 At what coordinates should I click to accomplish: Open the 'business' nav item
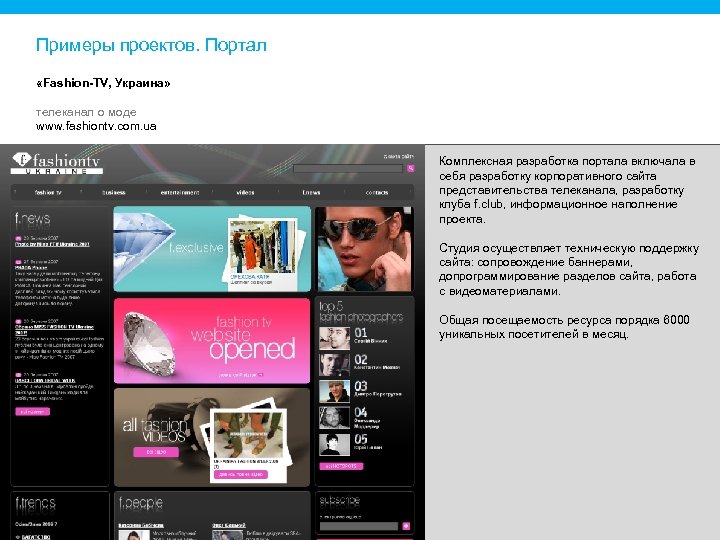point(113,192)
